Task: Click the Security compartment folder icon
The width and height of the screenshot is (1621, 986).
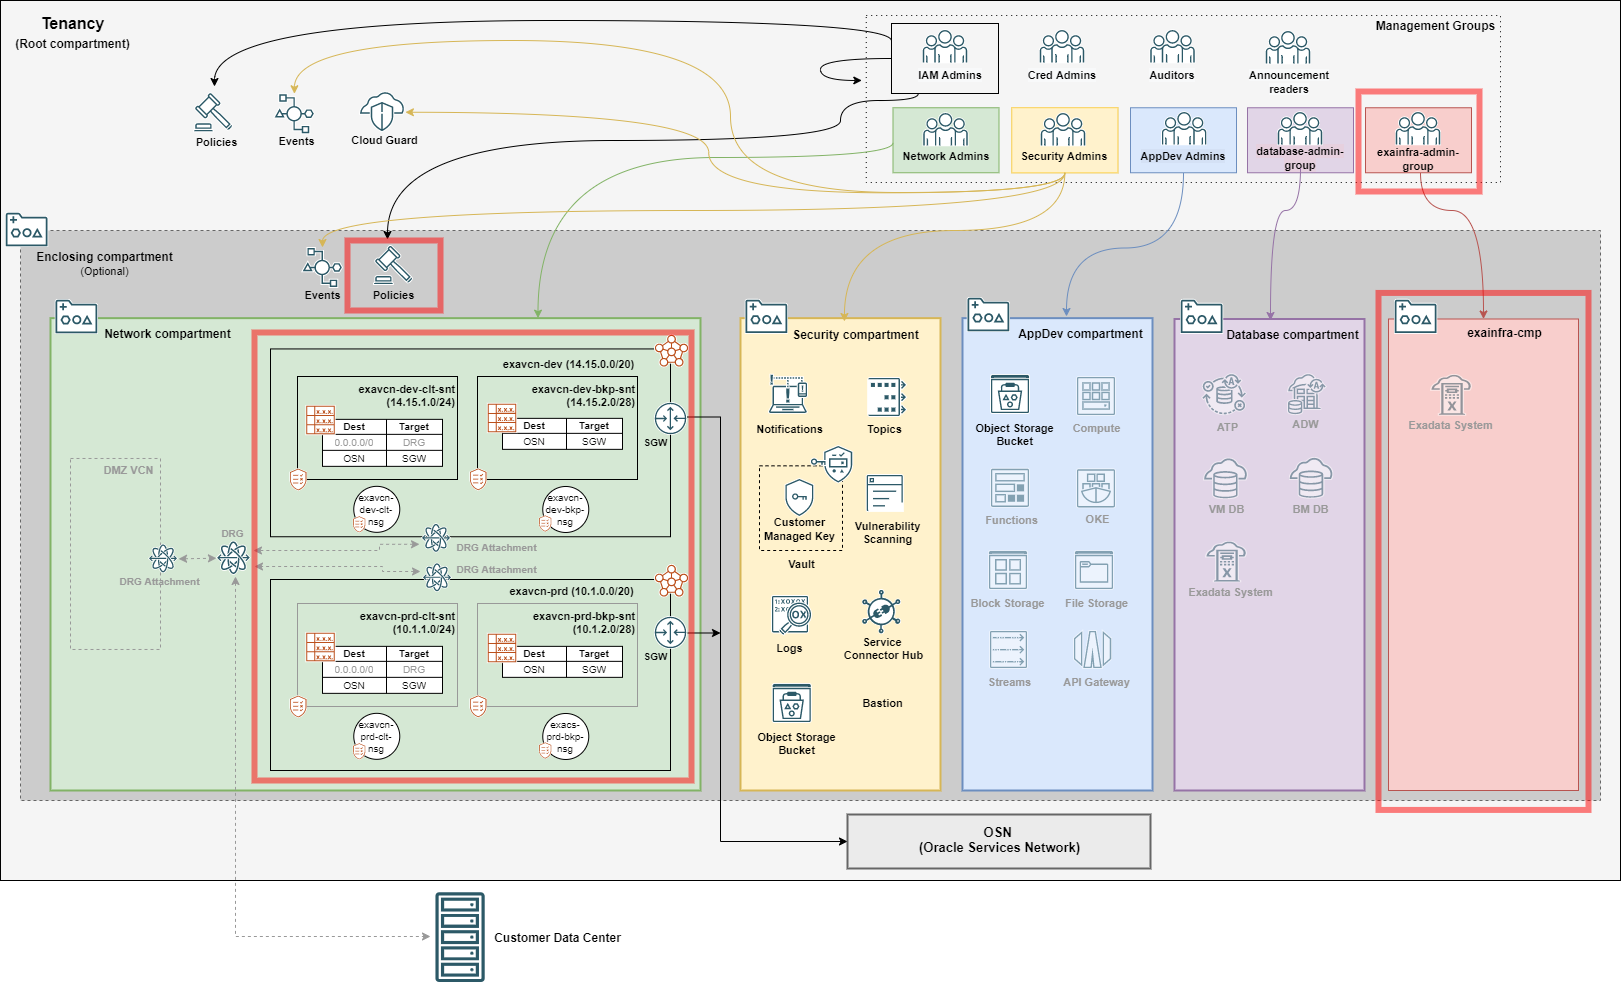Action: (766, 317)
